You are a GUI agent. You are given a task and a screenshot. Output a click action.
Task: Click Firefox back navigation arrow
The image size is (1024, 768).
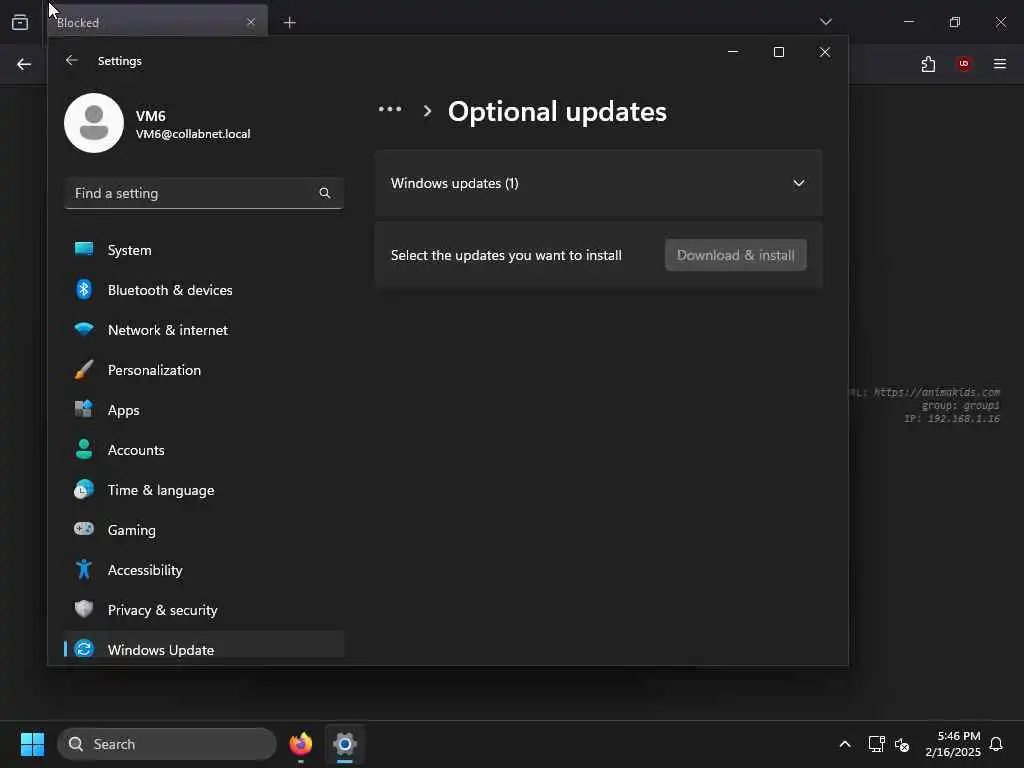pyautogui.click(x=24, y=64)
